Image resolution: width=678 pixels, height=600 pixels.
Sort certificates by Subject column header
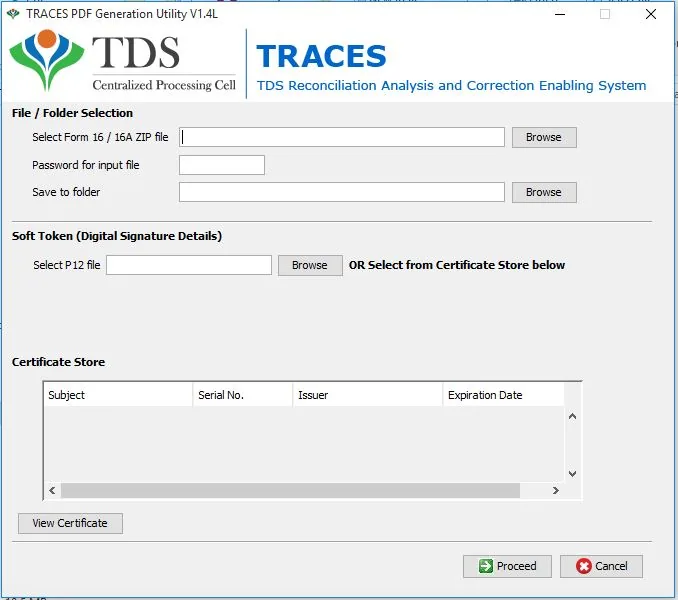click(x=118, y=395)
